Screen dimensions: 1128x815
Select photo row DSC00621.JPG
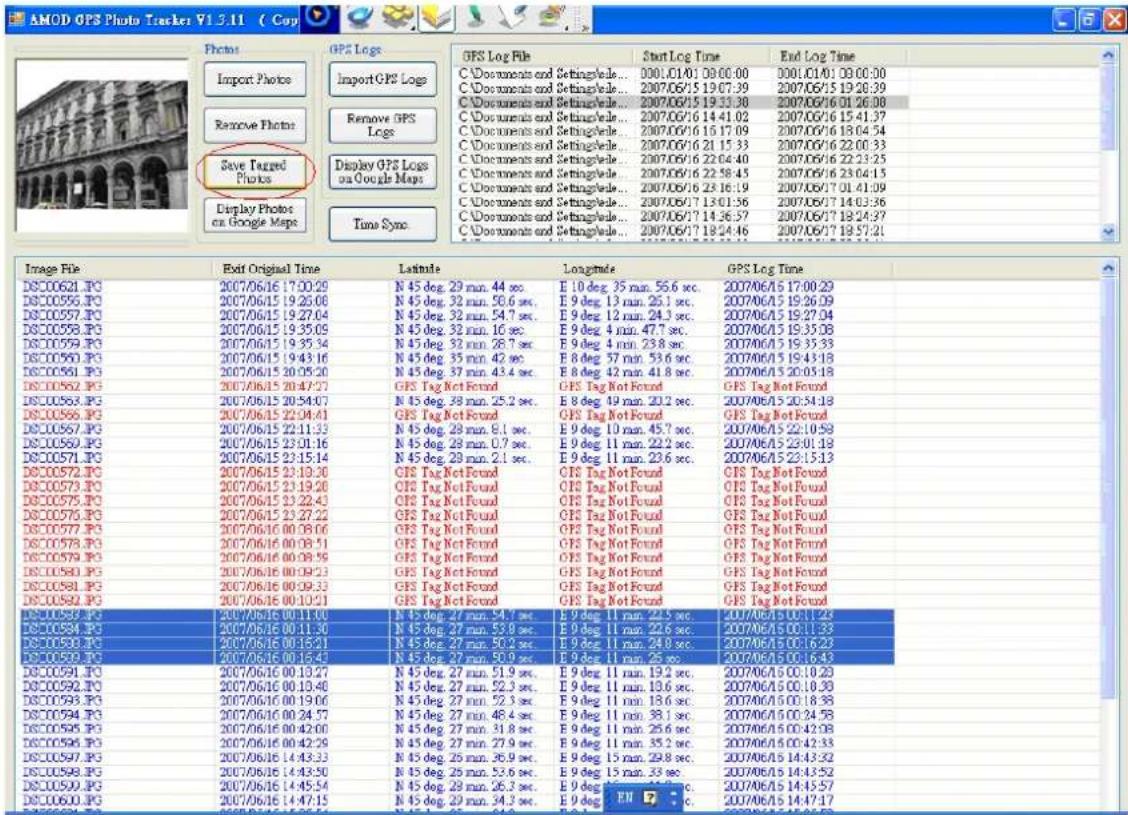(x=457, y=286)
